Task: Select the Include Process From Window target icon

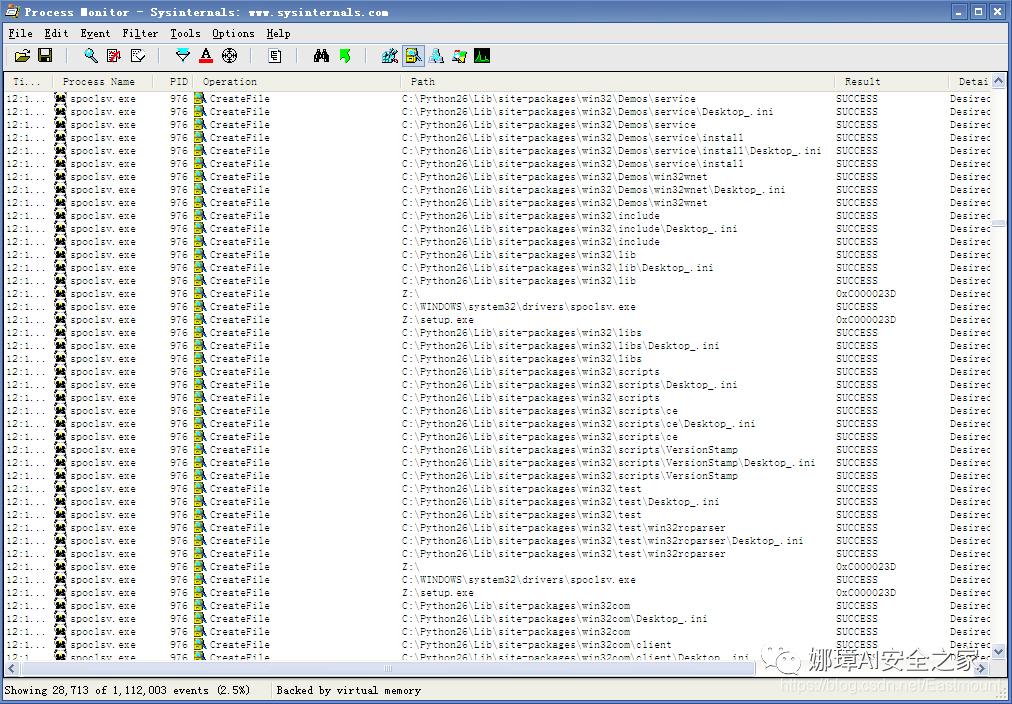Action: point(229,56)
